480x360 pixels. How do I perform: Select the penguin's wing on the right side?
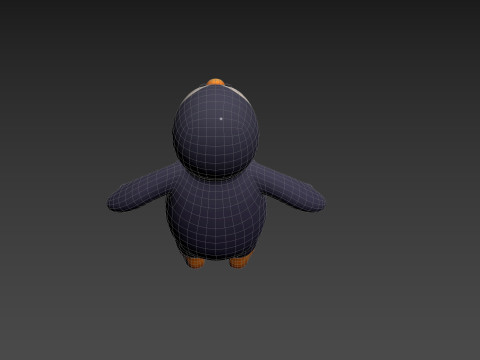click(289, 188)
